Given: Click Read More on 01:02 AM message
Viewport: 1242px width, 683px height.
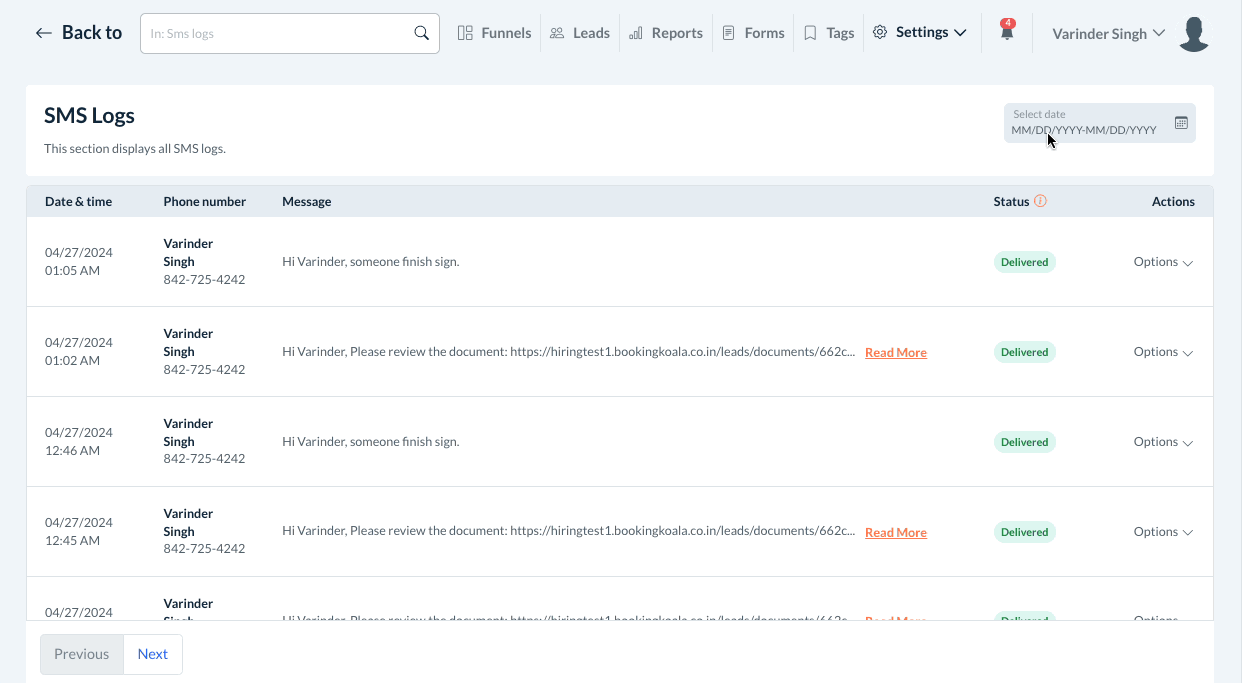Looking at the screenshot, I should pyautogui.click(x=895, y=353).
